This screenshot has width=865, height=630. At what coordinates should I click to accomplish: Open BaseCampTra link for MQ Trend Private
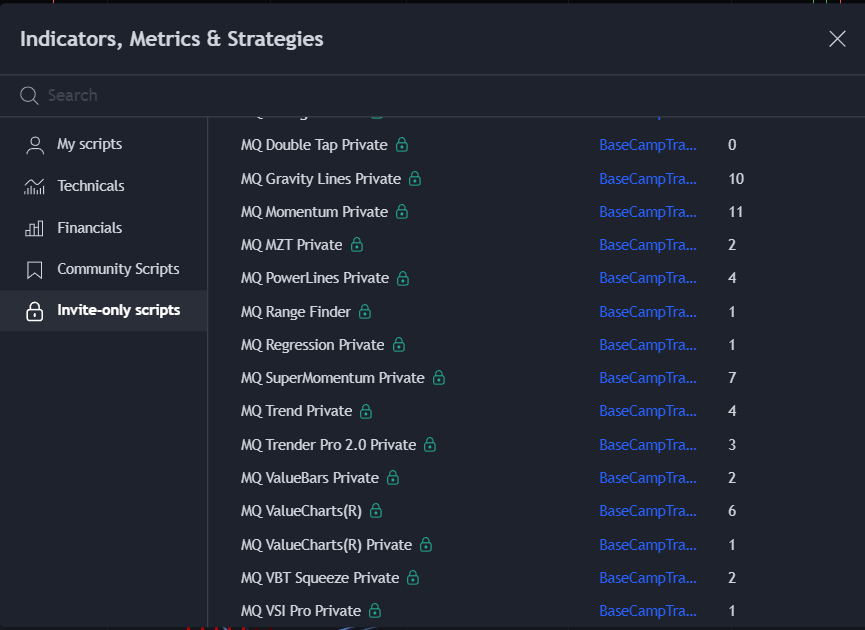pos(647,411)
